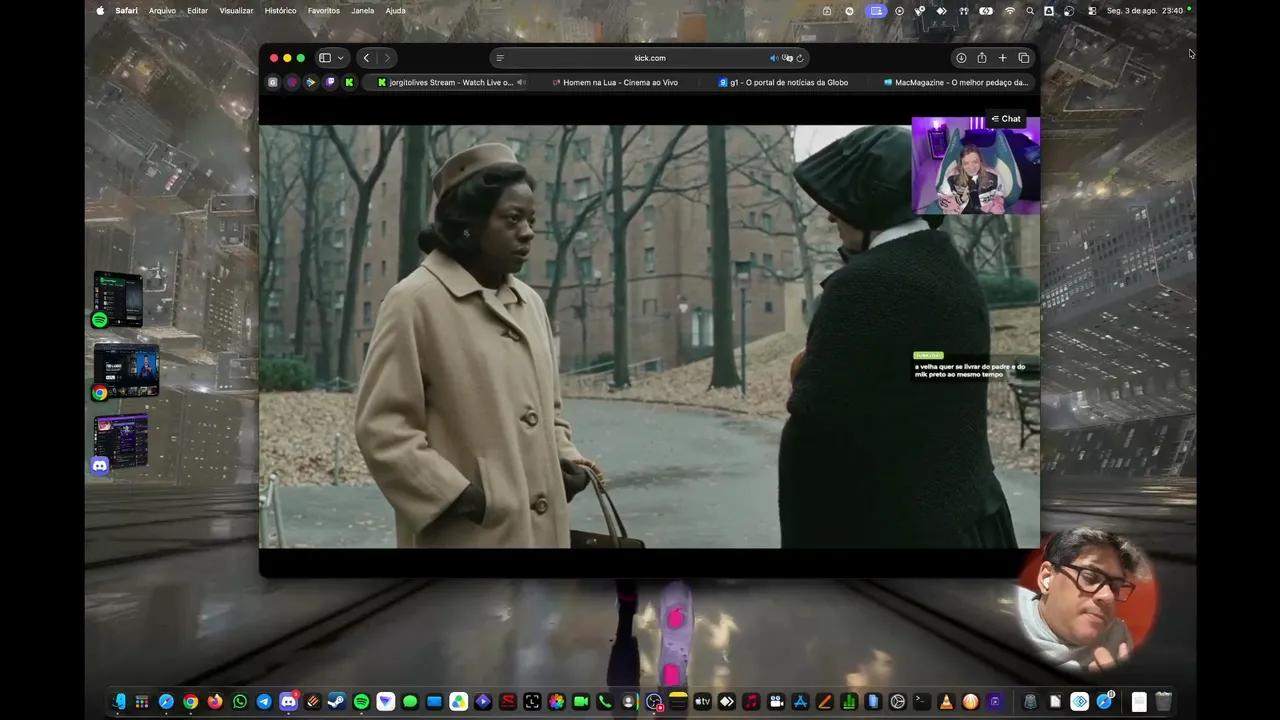Image resolution: width=1280 pixels, height=720 pixels.
Task: Select the Chrome window in Stage Manager
Action: [125, 372]
